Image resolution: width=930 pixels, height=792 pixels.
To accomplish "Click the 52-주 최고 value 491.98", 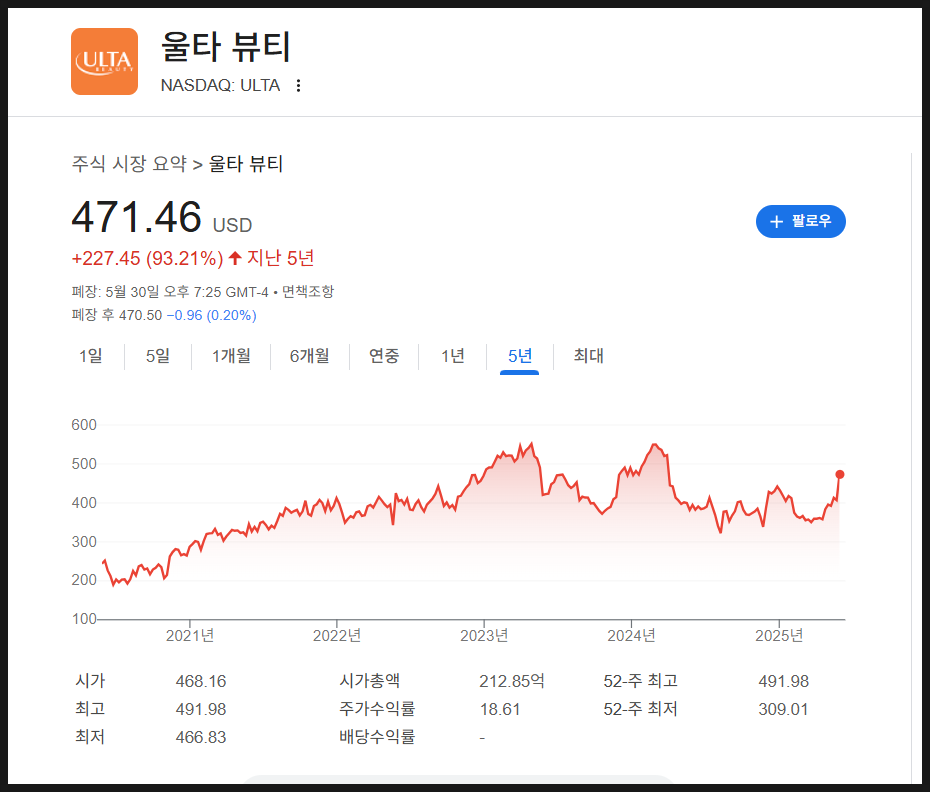I will point(784,681).
